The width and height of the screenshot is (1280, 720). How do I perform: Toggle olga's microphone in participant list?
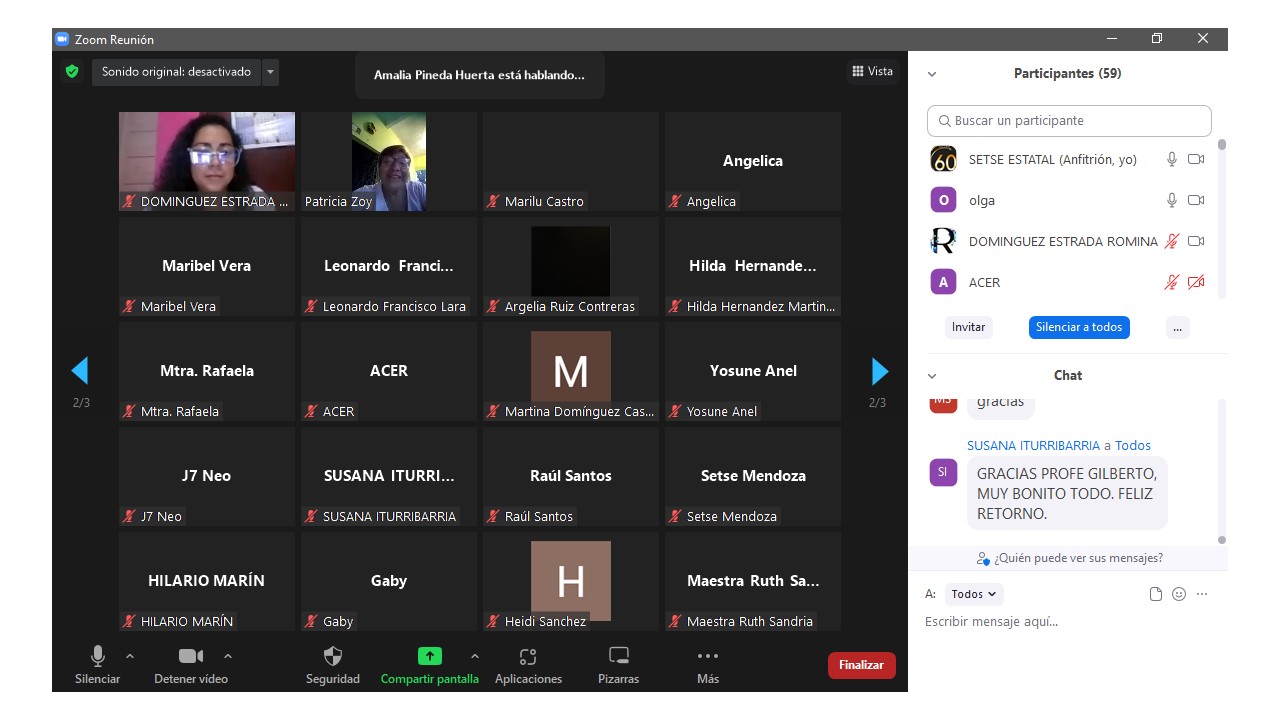1172,200
